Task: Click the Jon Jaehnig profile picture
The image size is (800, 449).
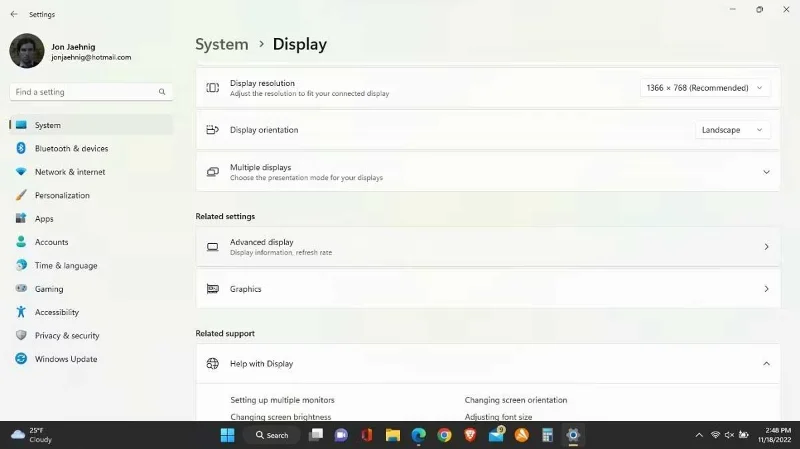Action: coord(27,51)
